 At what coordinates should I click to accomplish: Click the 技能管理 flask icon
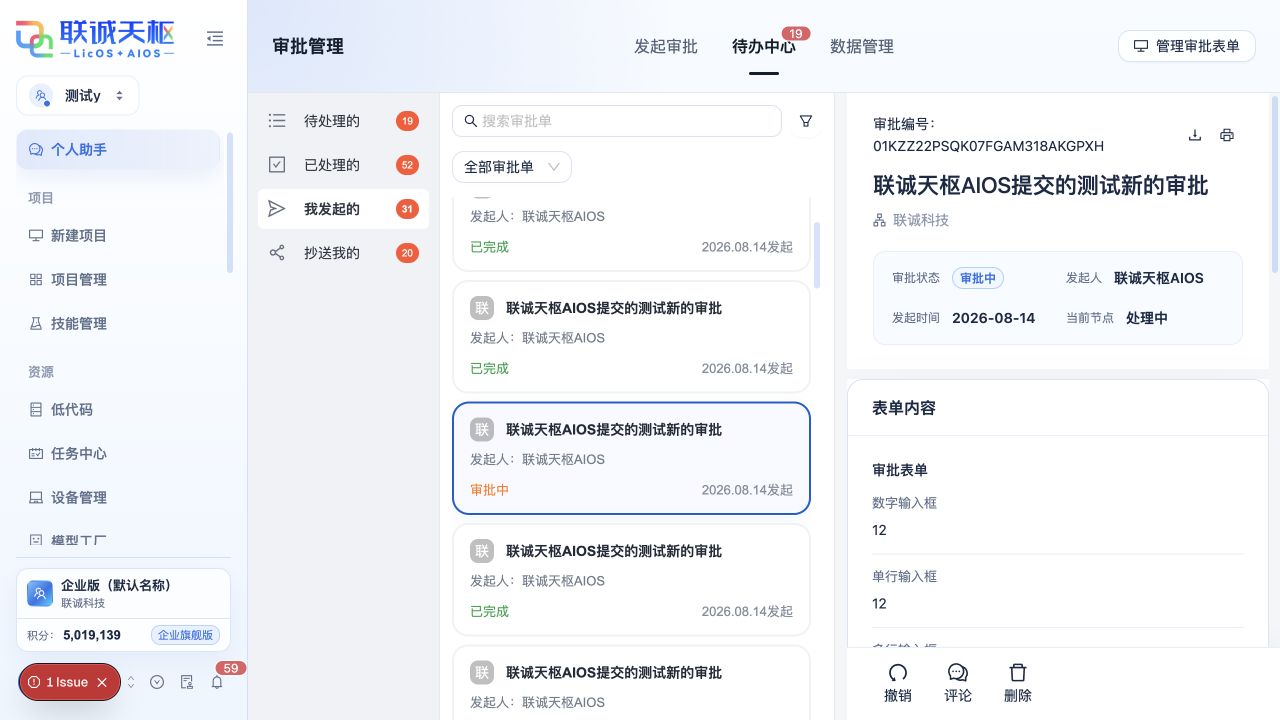tap(36, 324)
